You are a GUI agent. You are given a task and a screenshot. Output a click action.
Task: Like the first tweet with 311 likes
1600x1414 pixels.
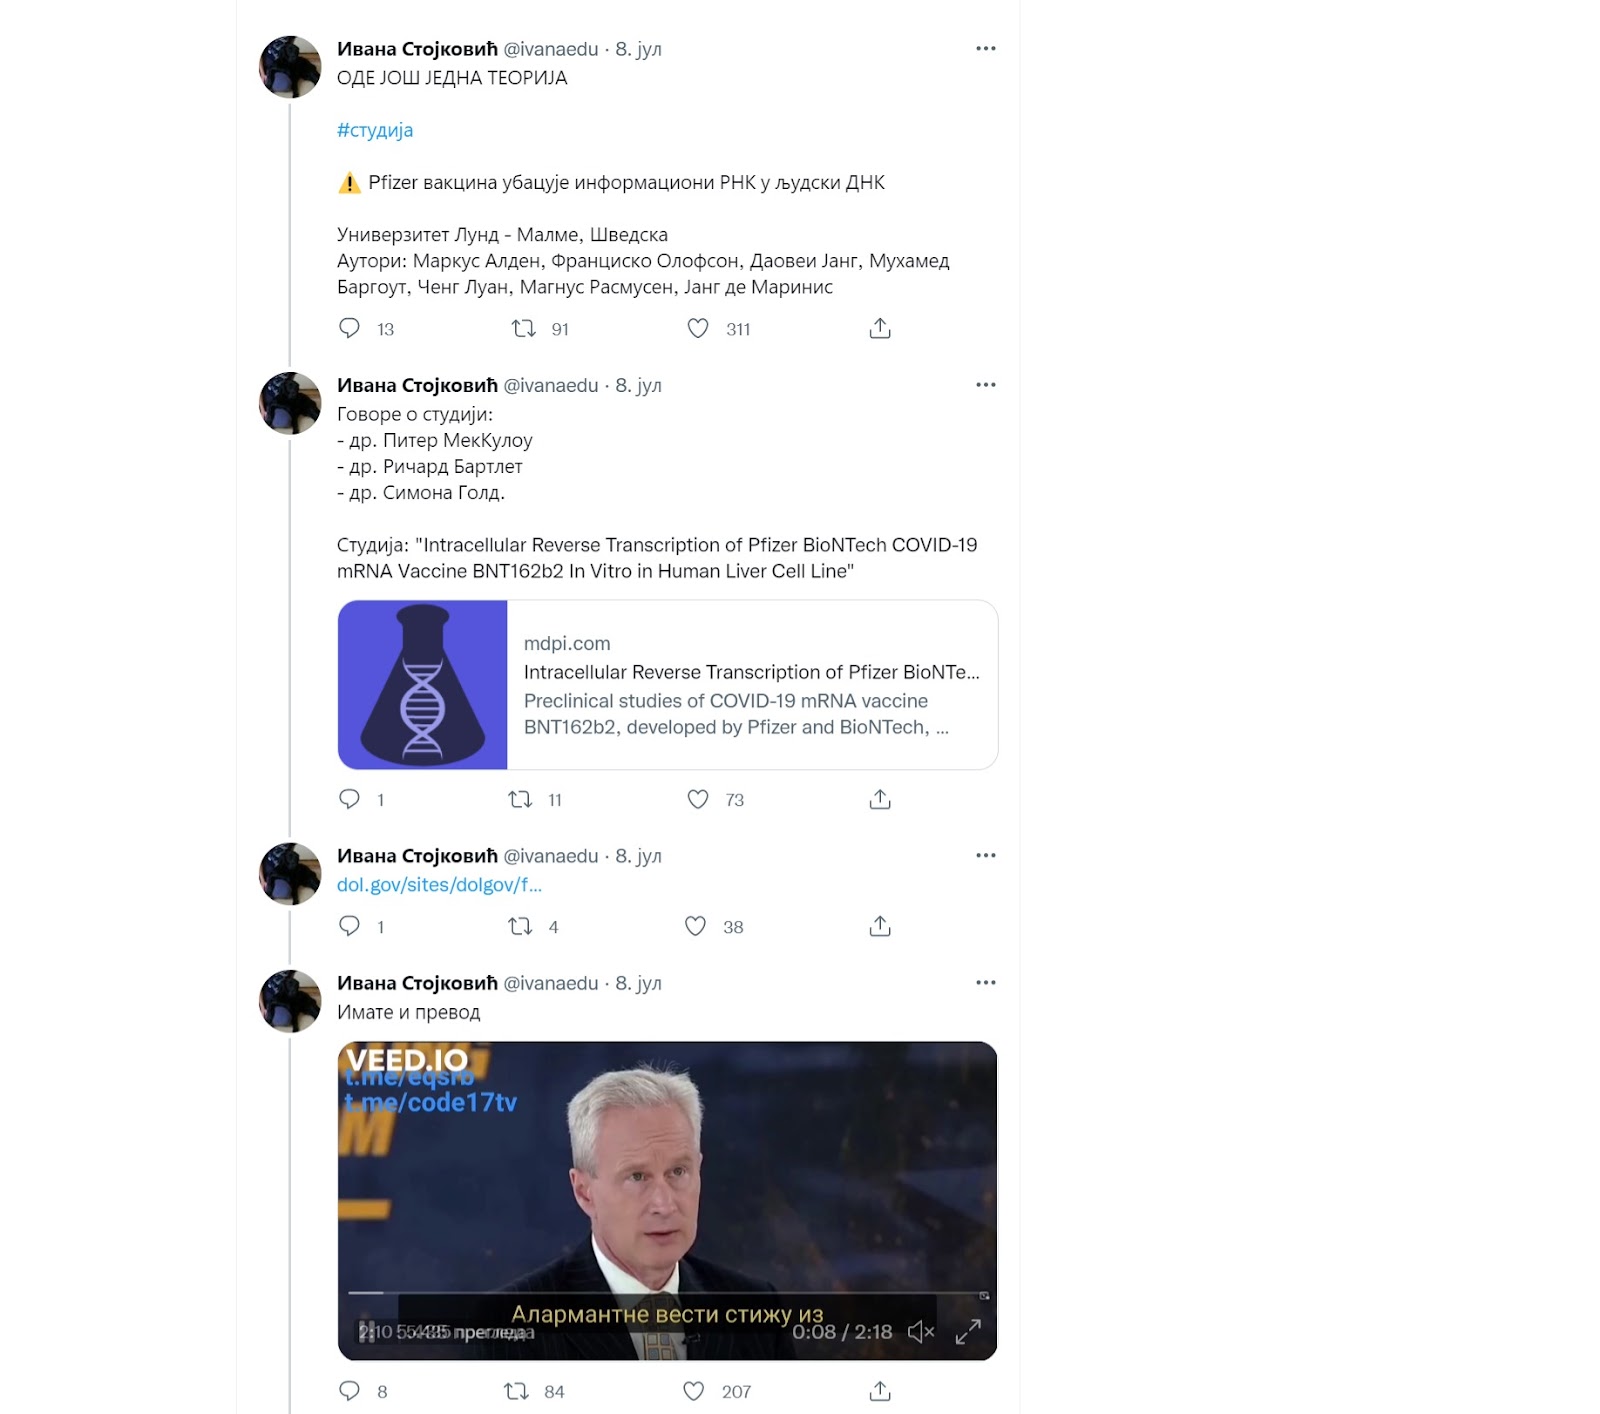tap(698, 328)
